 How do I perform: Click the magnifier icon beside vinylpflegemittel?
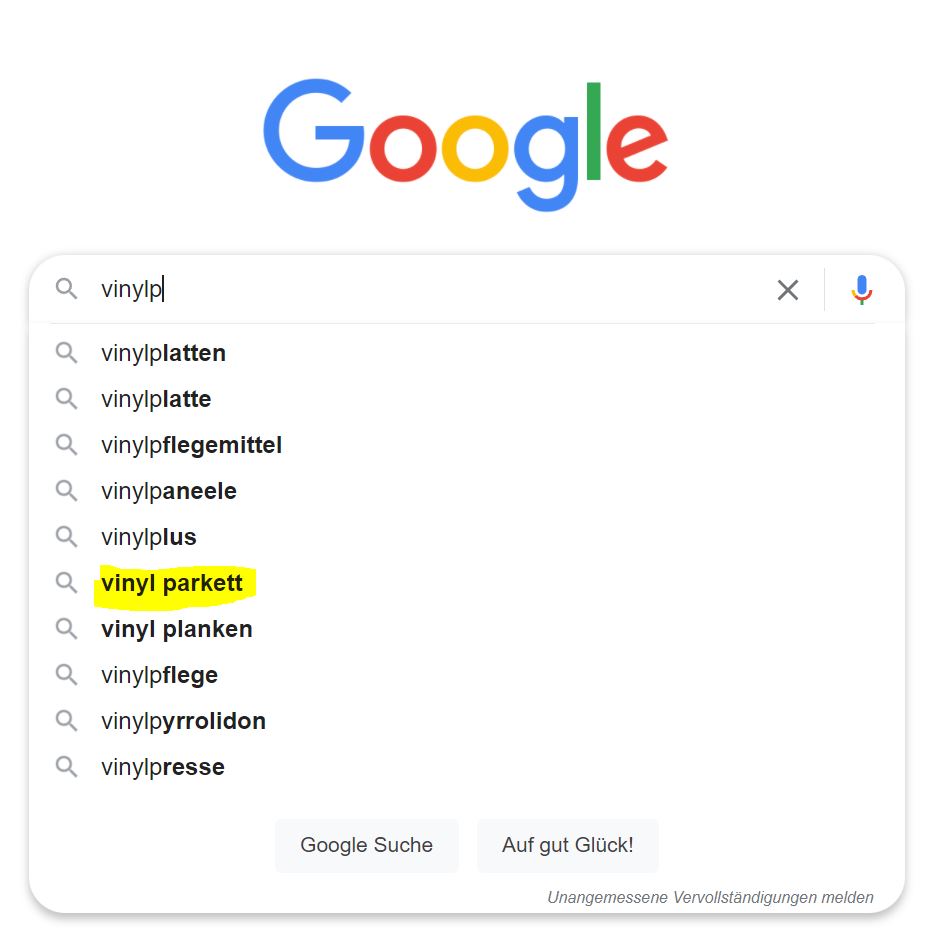point(66,445)
